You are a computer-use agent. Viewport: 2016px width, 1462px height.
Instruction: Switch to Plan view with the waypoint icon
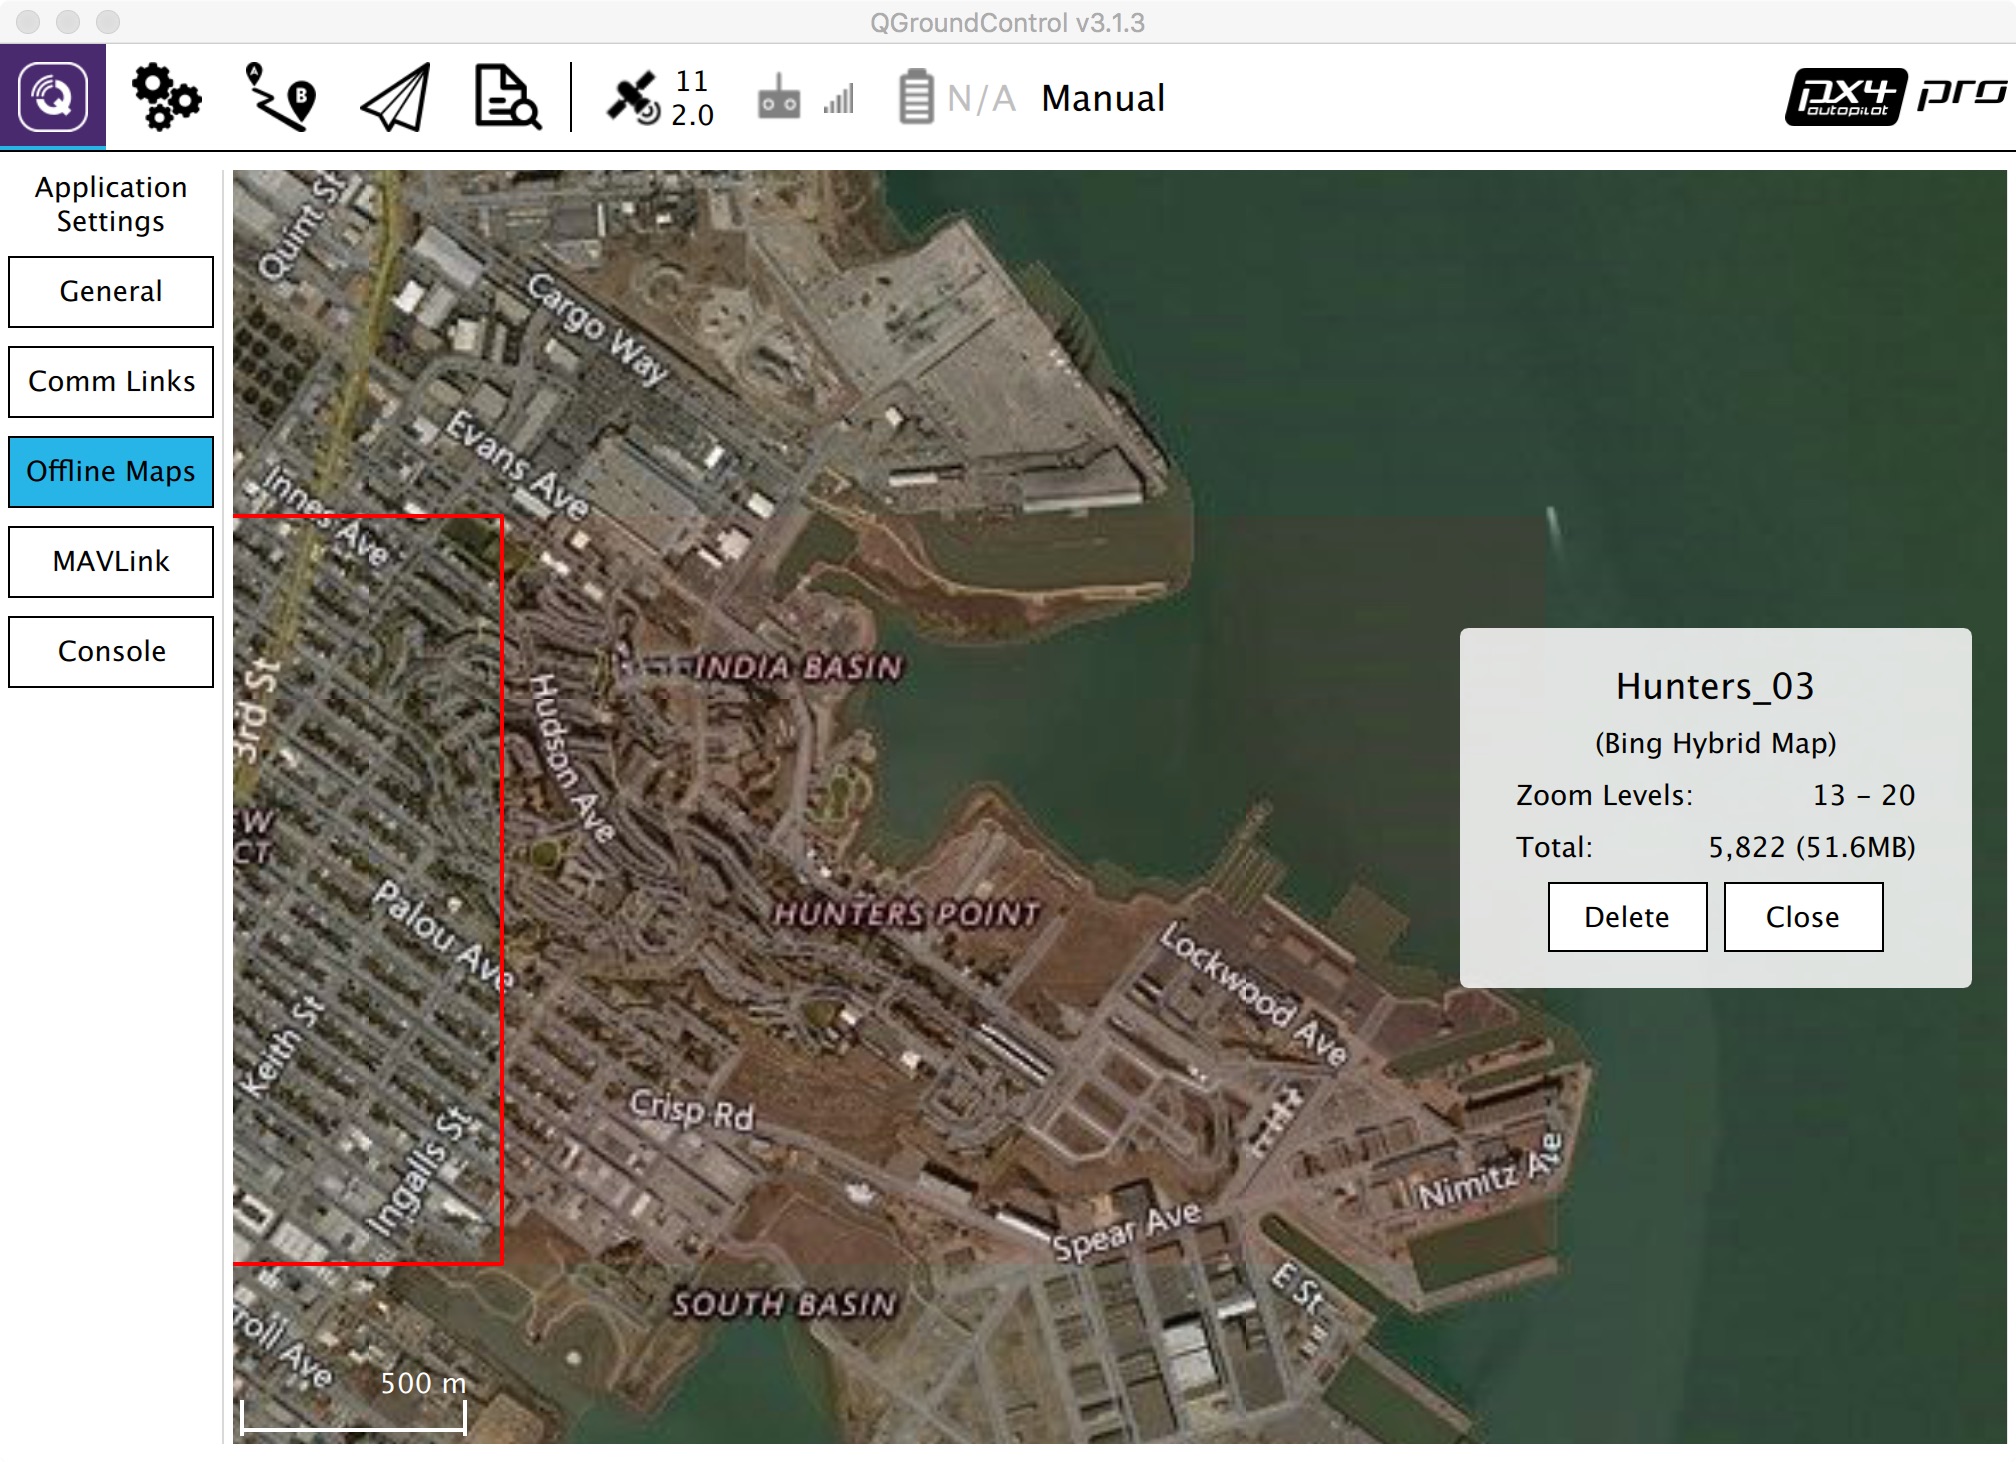coord(280,97)
